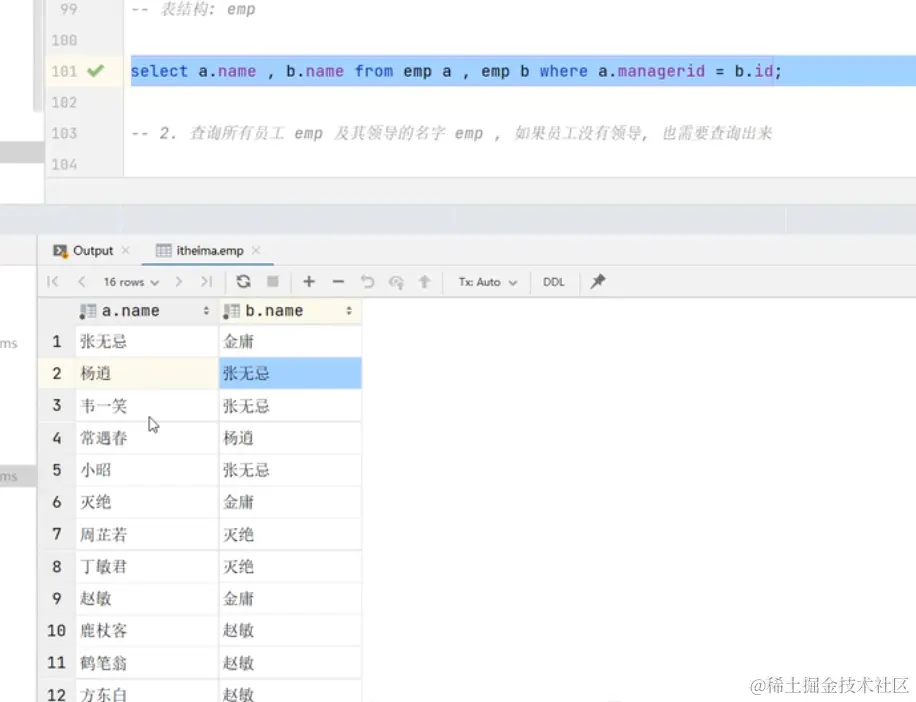Submit changes with the up-arrow icon
The height and width of the screenshot is (702, 916).
tap(425, 282)
